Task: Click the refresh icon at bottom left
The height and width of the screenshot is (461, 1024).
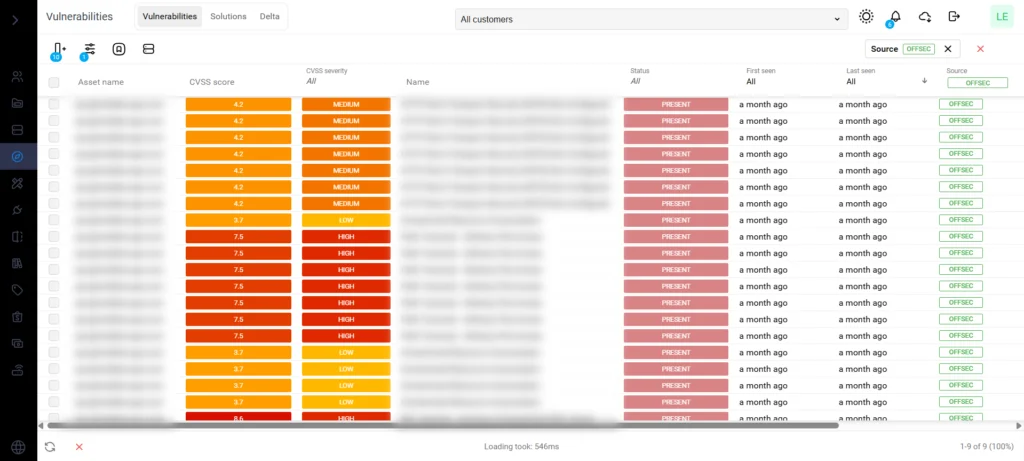Action: click(50, 447)
